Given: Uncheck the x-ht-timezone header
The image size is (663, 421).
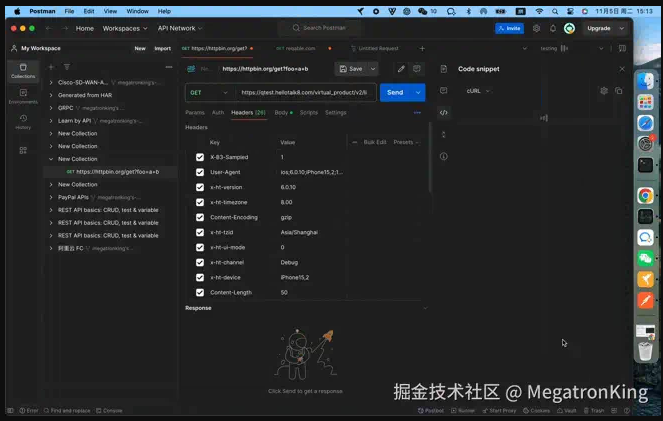Looking at the screenshot, I should click(x=200, y=202).
